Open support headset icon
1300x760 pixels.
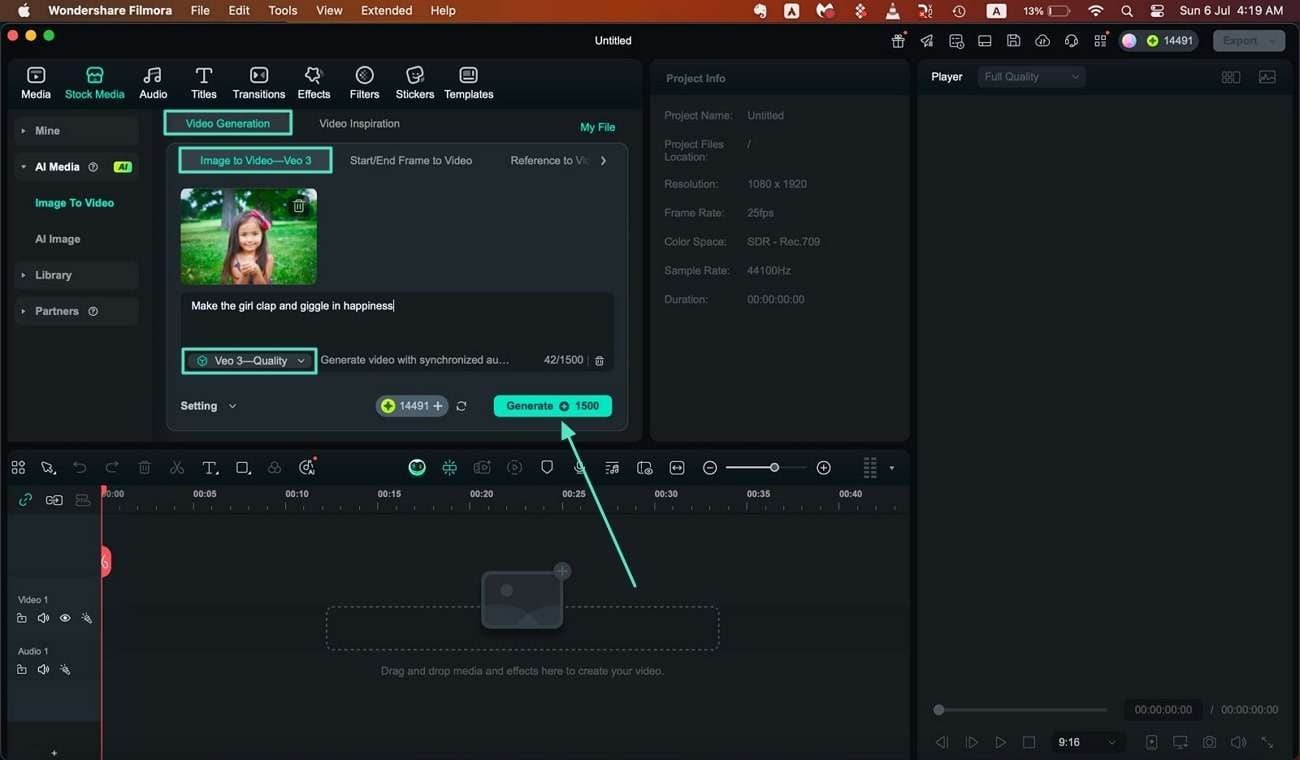(x=1072, y=41)
